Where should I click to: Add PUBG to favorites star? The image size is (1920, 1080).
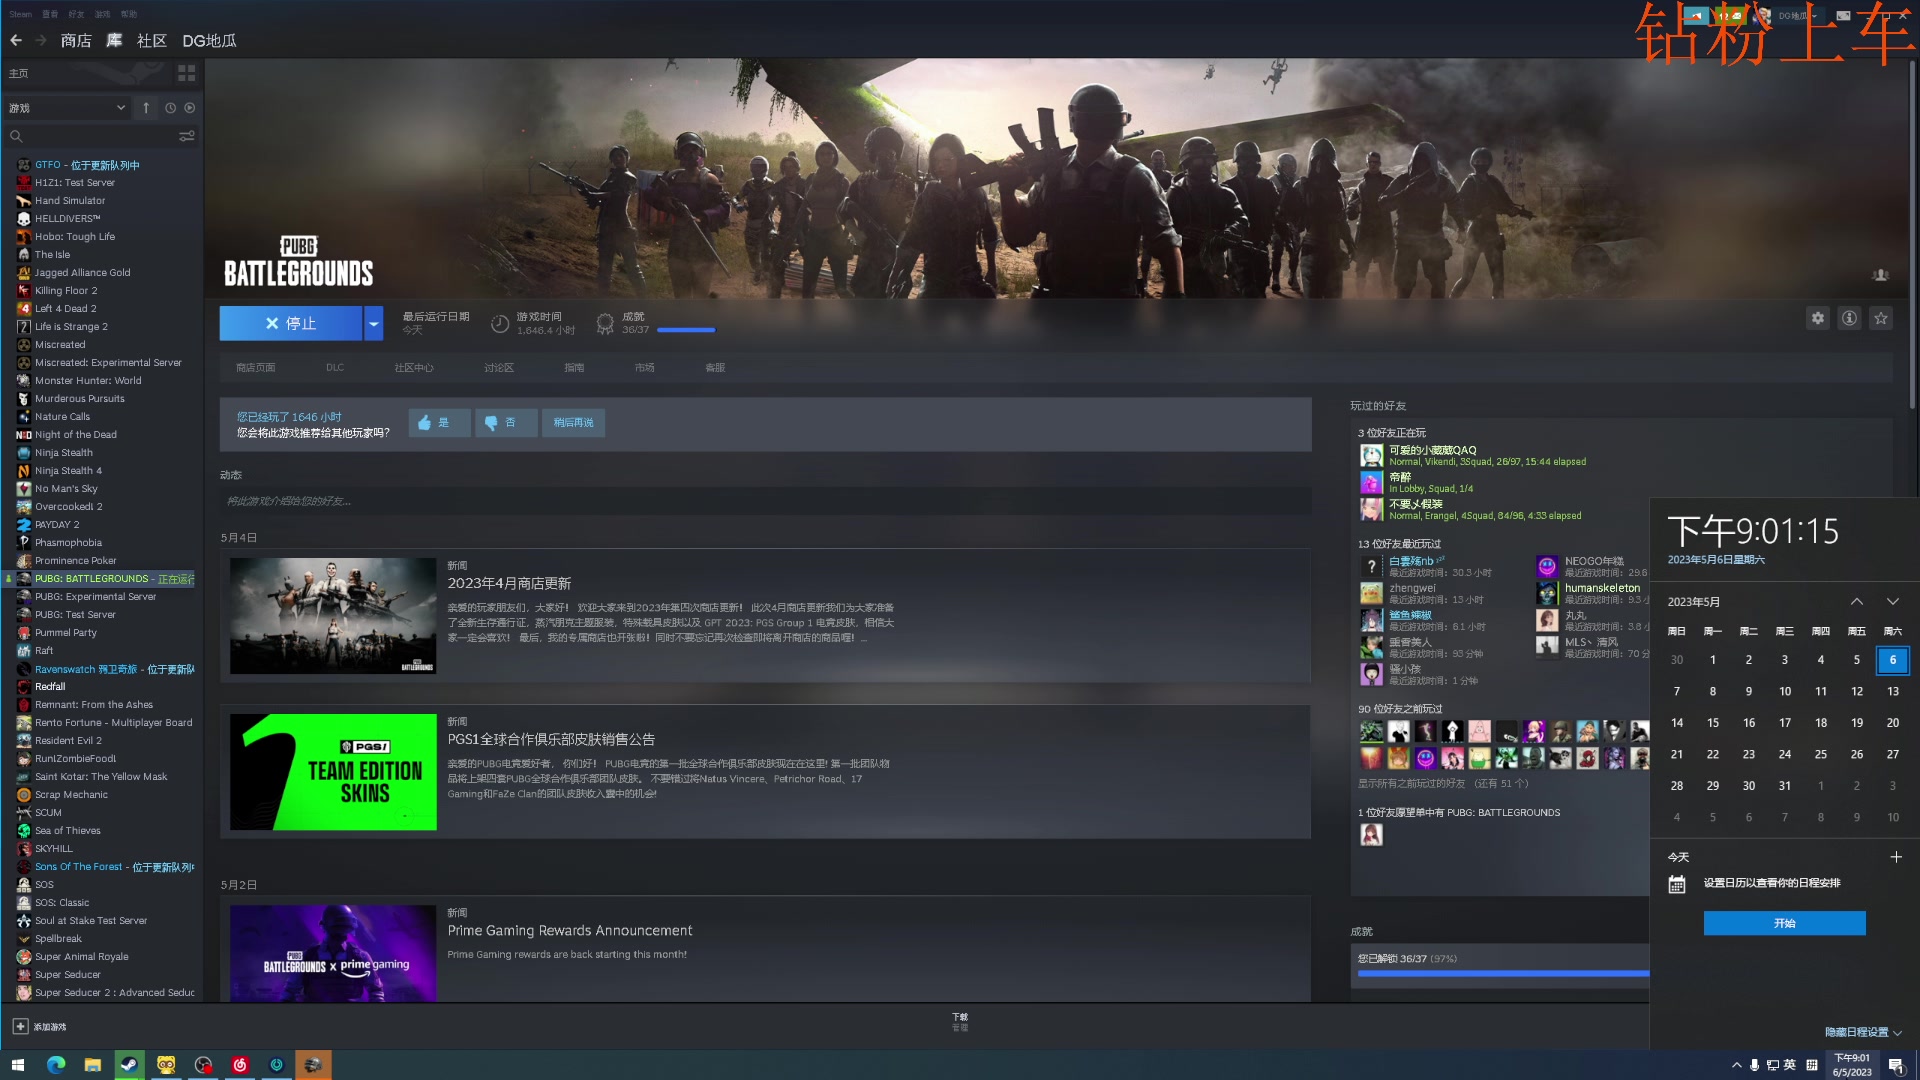[x=1881, y=318]
